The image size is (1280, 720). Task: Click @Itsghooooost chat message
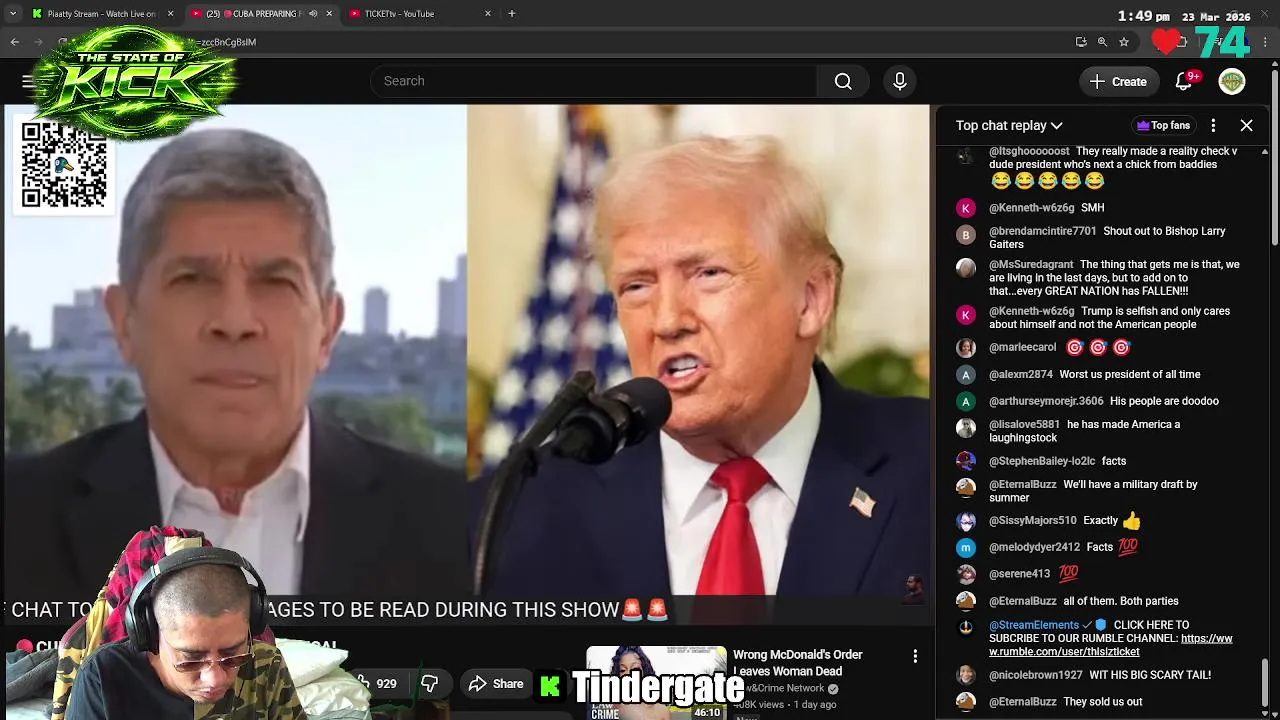[x=1100, y=166]
